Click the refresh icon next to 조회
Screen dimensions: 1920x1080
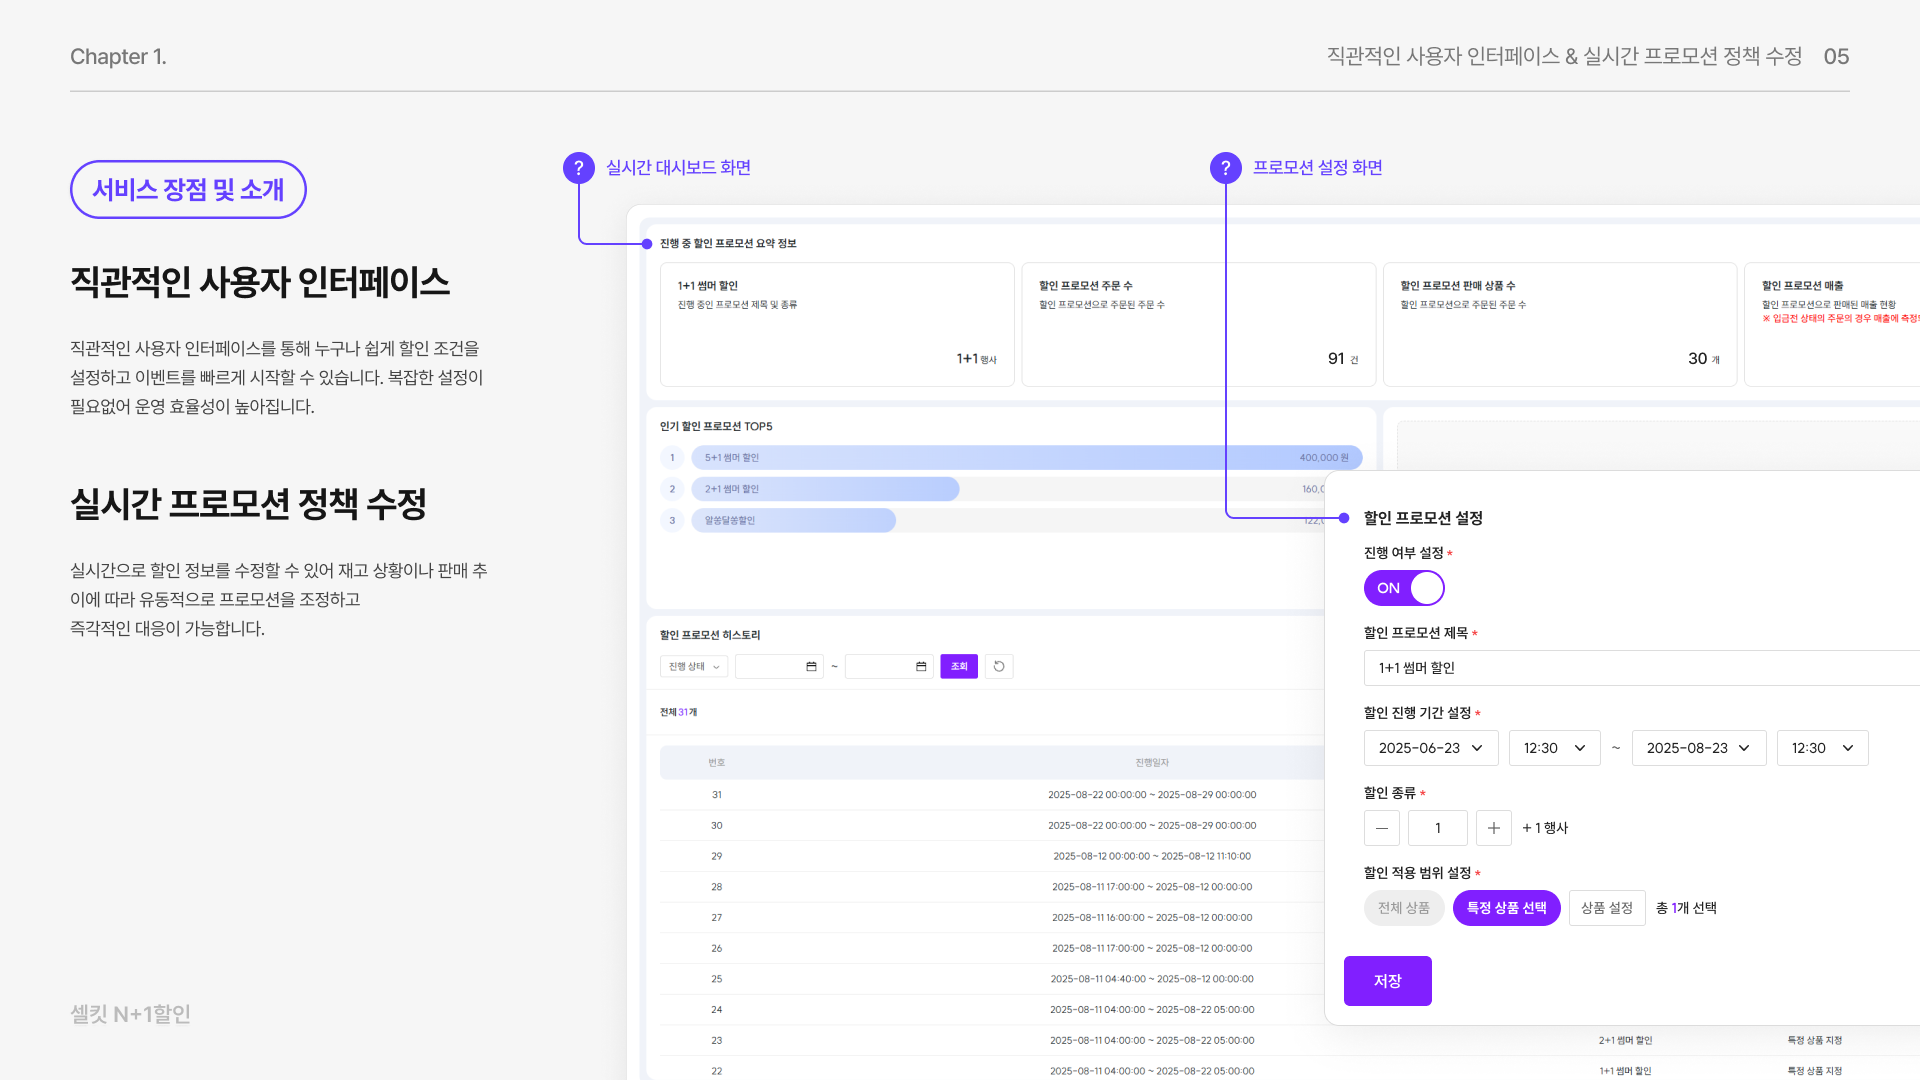[x=999, y=667]
